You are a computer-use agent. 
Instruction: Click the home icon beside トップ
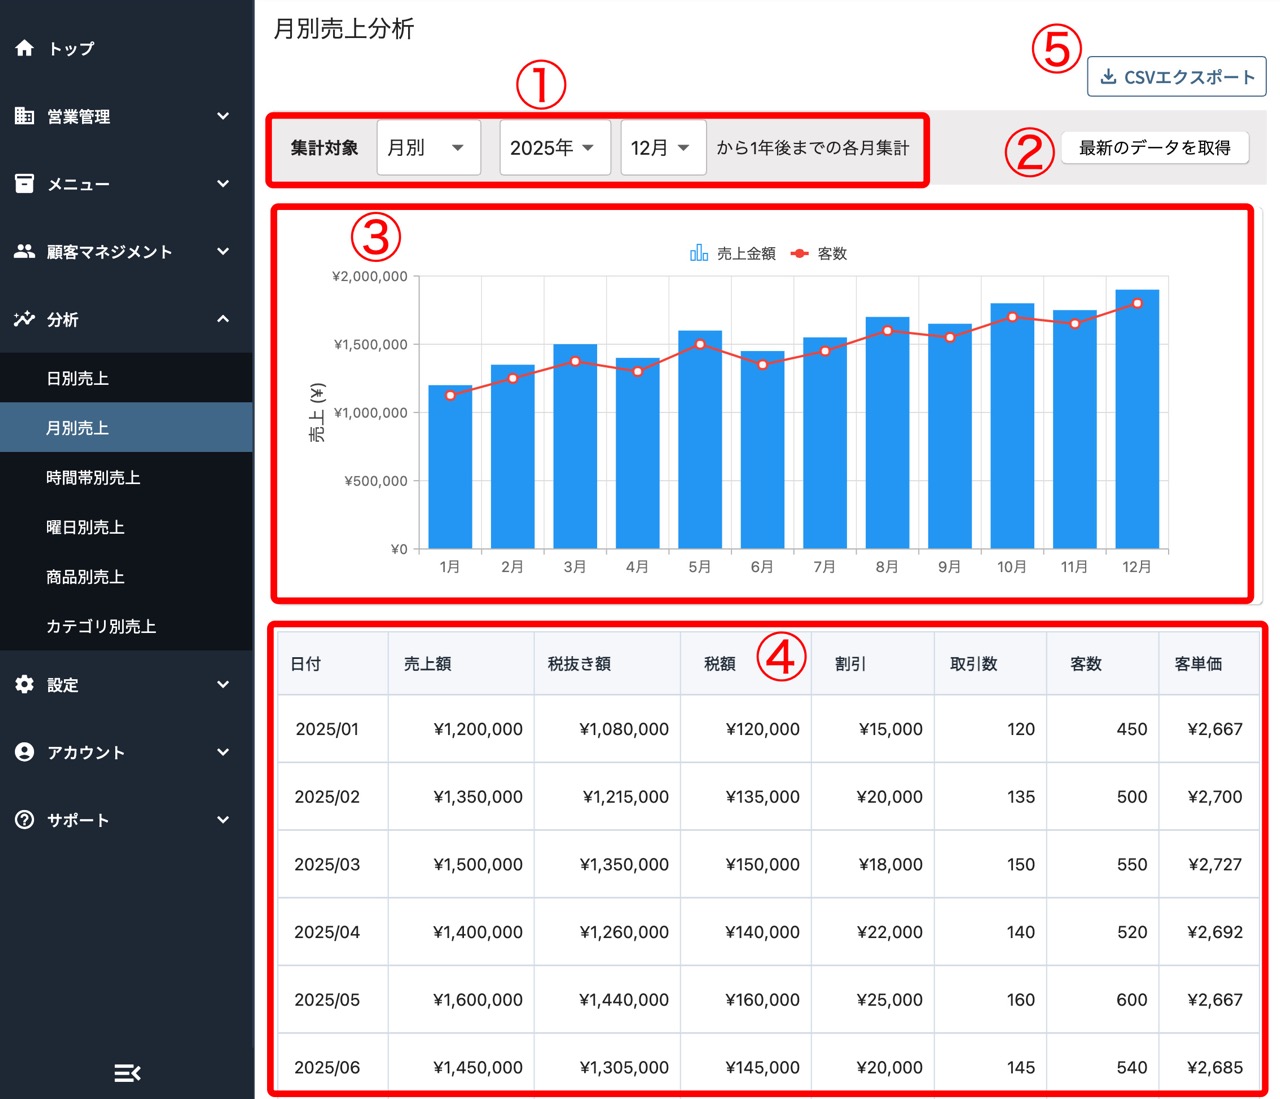coord(25,48)
